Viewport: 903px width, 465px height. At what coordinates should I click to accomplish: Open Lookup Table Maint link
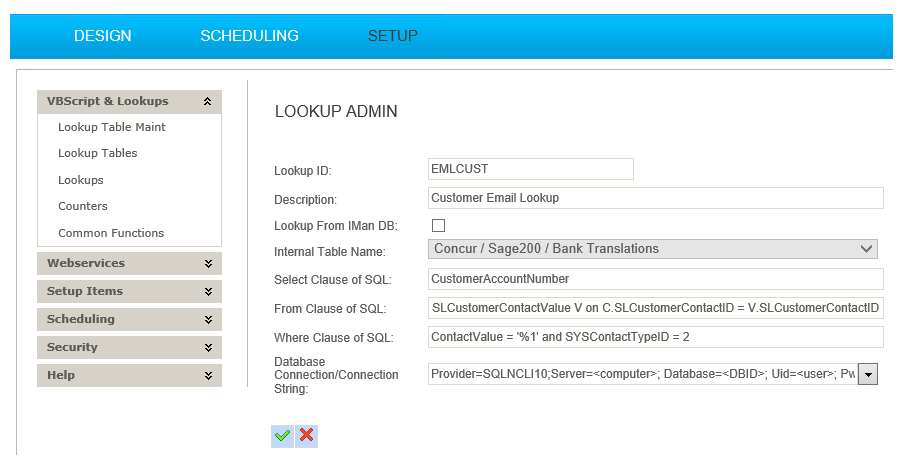[x=112, y=127]
